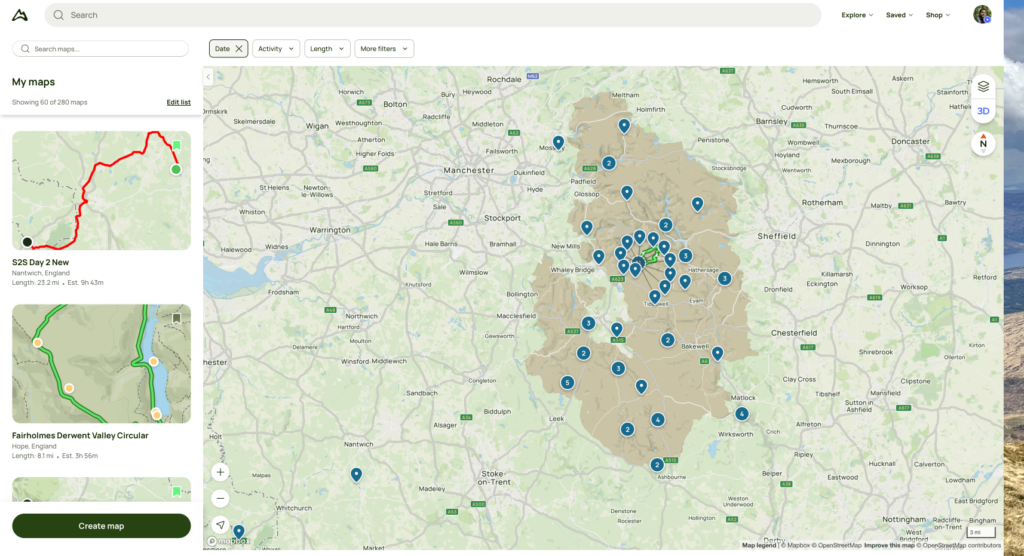The height and width of the screenshot is (556, 1024).
Task: Zoom out on the map
Action: (x=221, y=498)
